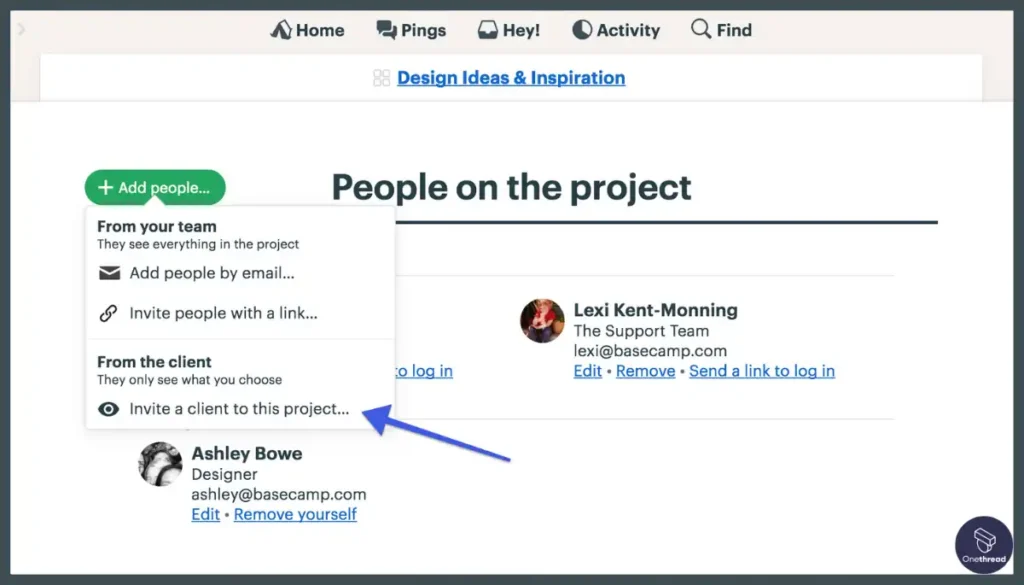This screenshot has height=585, width=1024.
Task: Click the Pings chat bubbles icon
Action: pos(386,30)
